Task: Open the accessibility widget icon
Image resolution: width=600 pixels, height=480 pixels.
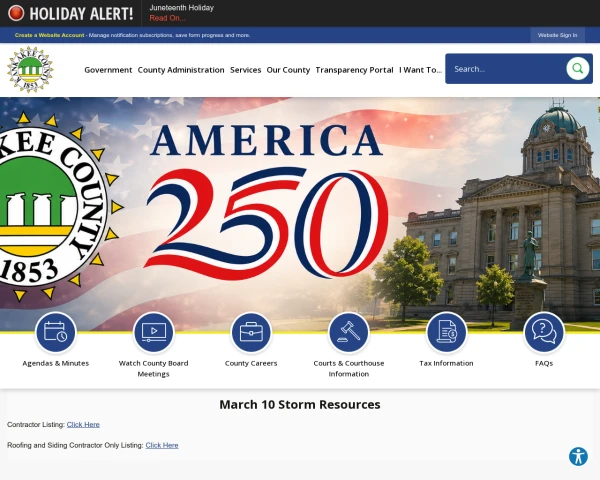Action: pyautogui.click(x=578, y=456)
